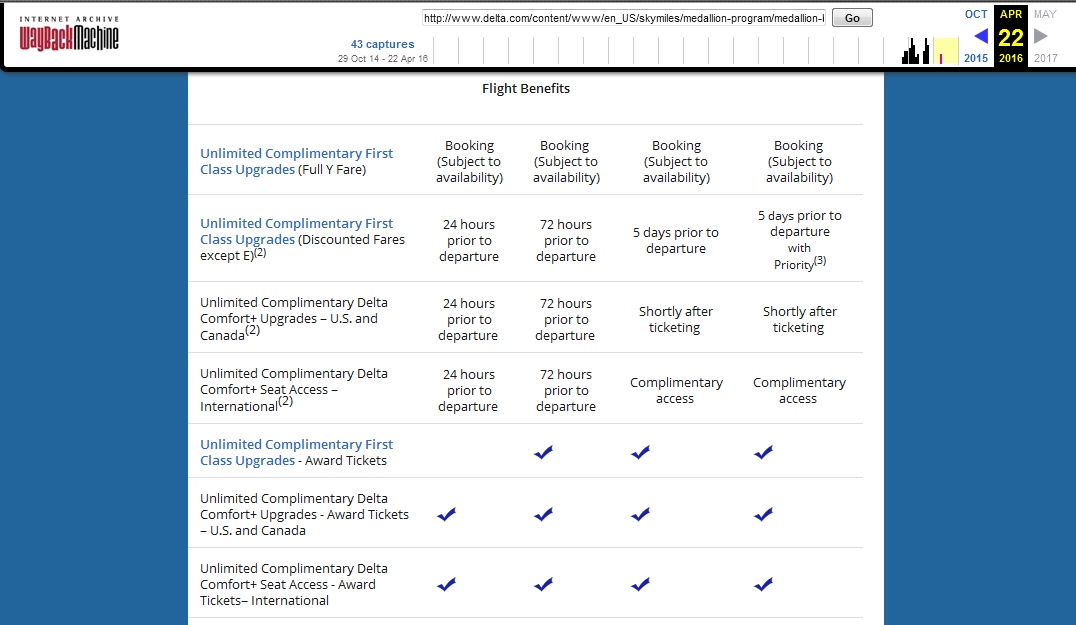Click the Wayback Machine logo
The width and height of the screenshot is (1076, 625).
pos(68,34)
